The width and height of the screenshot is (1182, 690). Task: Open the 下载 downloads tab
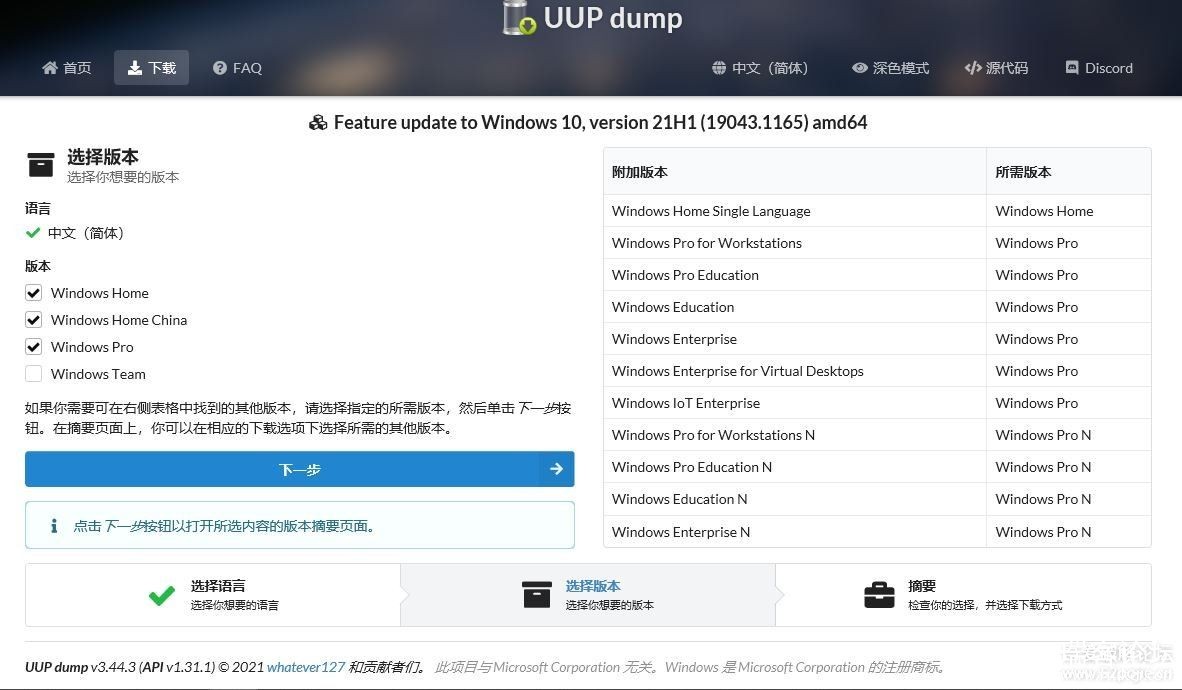click(x=152, y=68)
